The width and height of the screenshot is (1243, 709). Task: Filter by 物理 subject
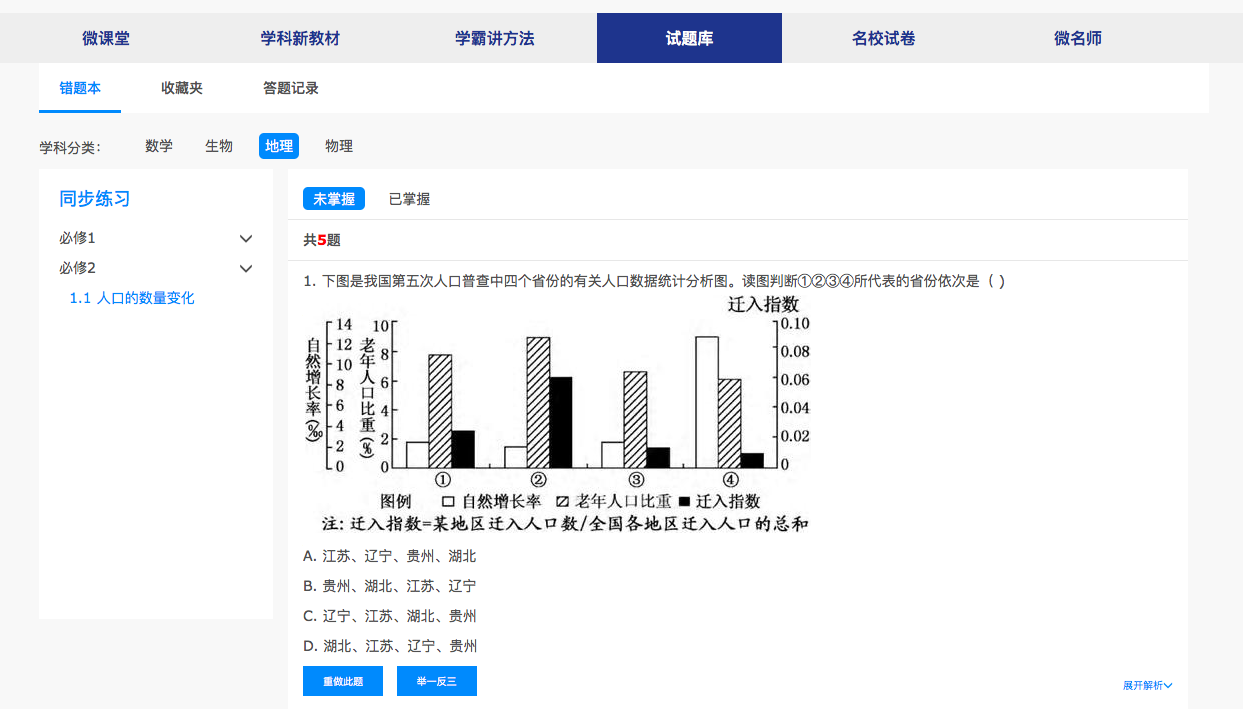point(339,146)
